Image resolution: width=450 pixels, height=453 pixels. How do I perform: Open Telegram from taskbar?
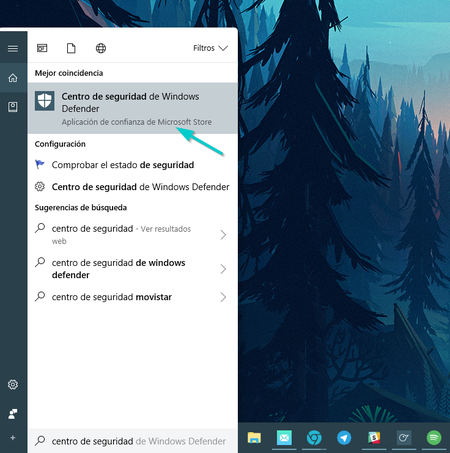point(344,438)
